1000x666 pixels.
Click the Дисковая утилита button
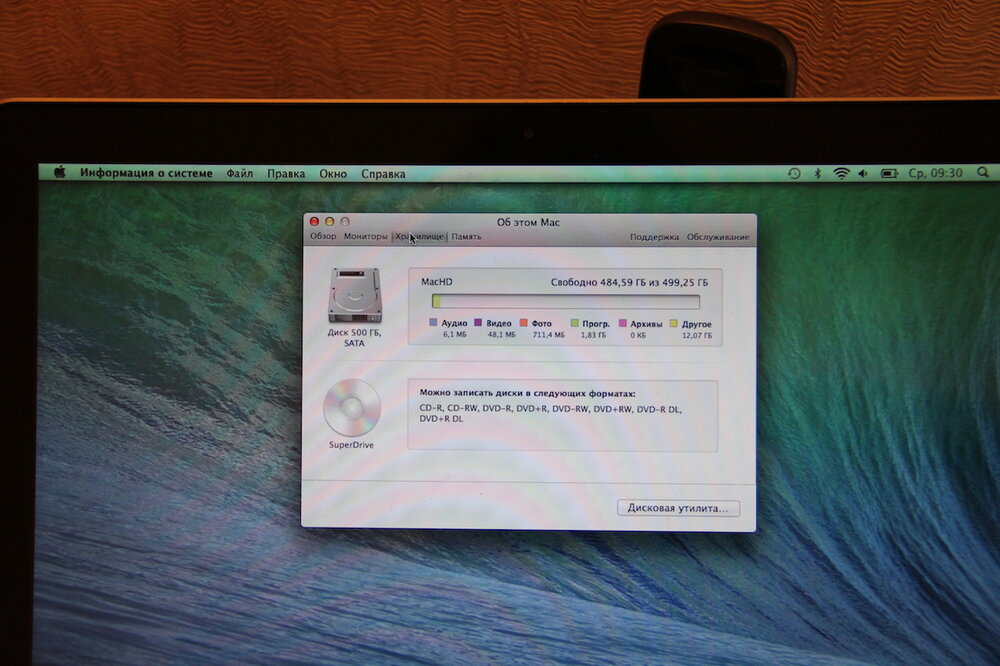click(x=678, y=508)
